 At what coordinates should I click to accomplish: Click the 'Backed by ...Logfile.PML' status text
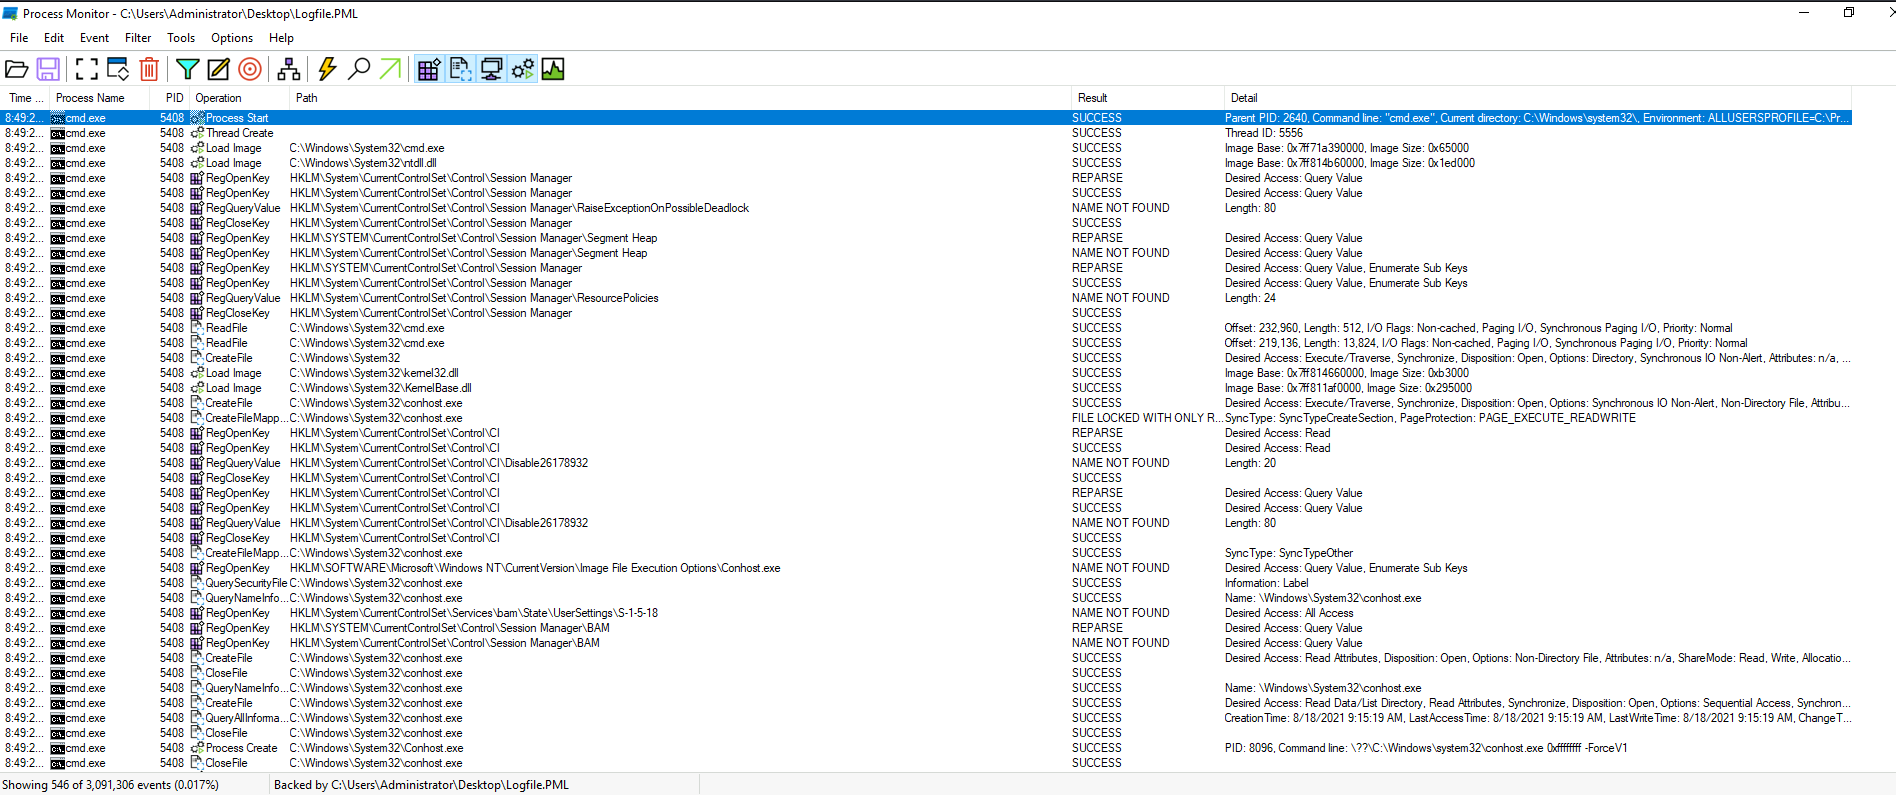pyautogui.click(x=421, y=785)
